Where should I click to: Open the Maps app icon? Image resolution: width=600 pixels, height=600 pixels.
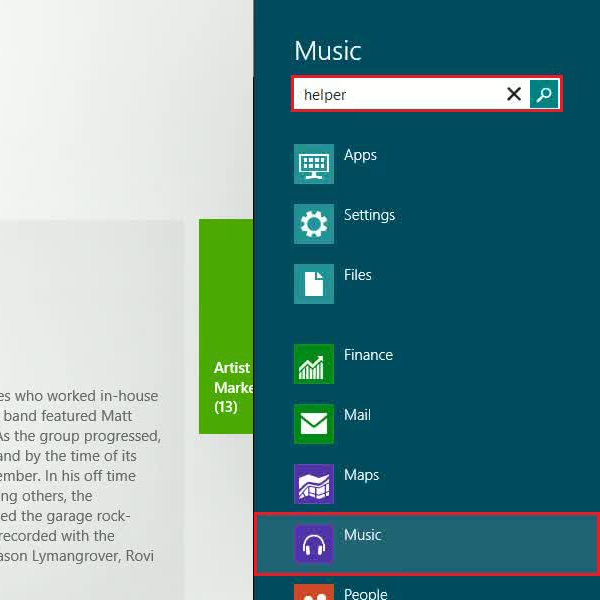[x=314, y=484]
